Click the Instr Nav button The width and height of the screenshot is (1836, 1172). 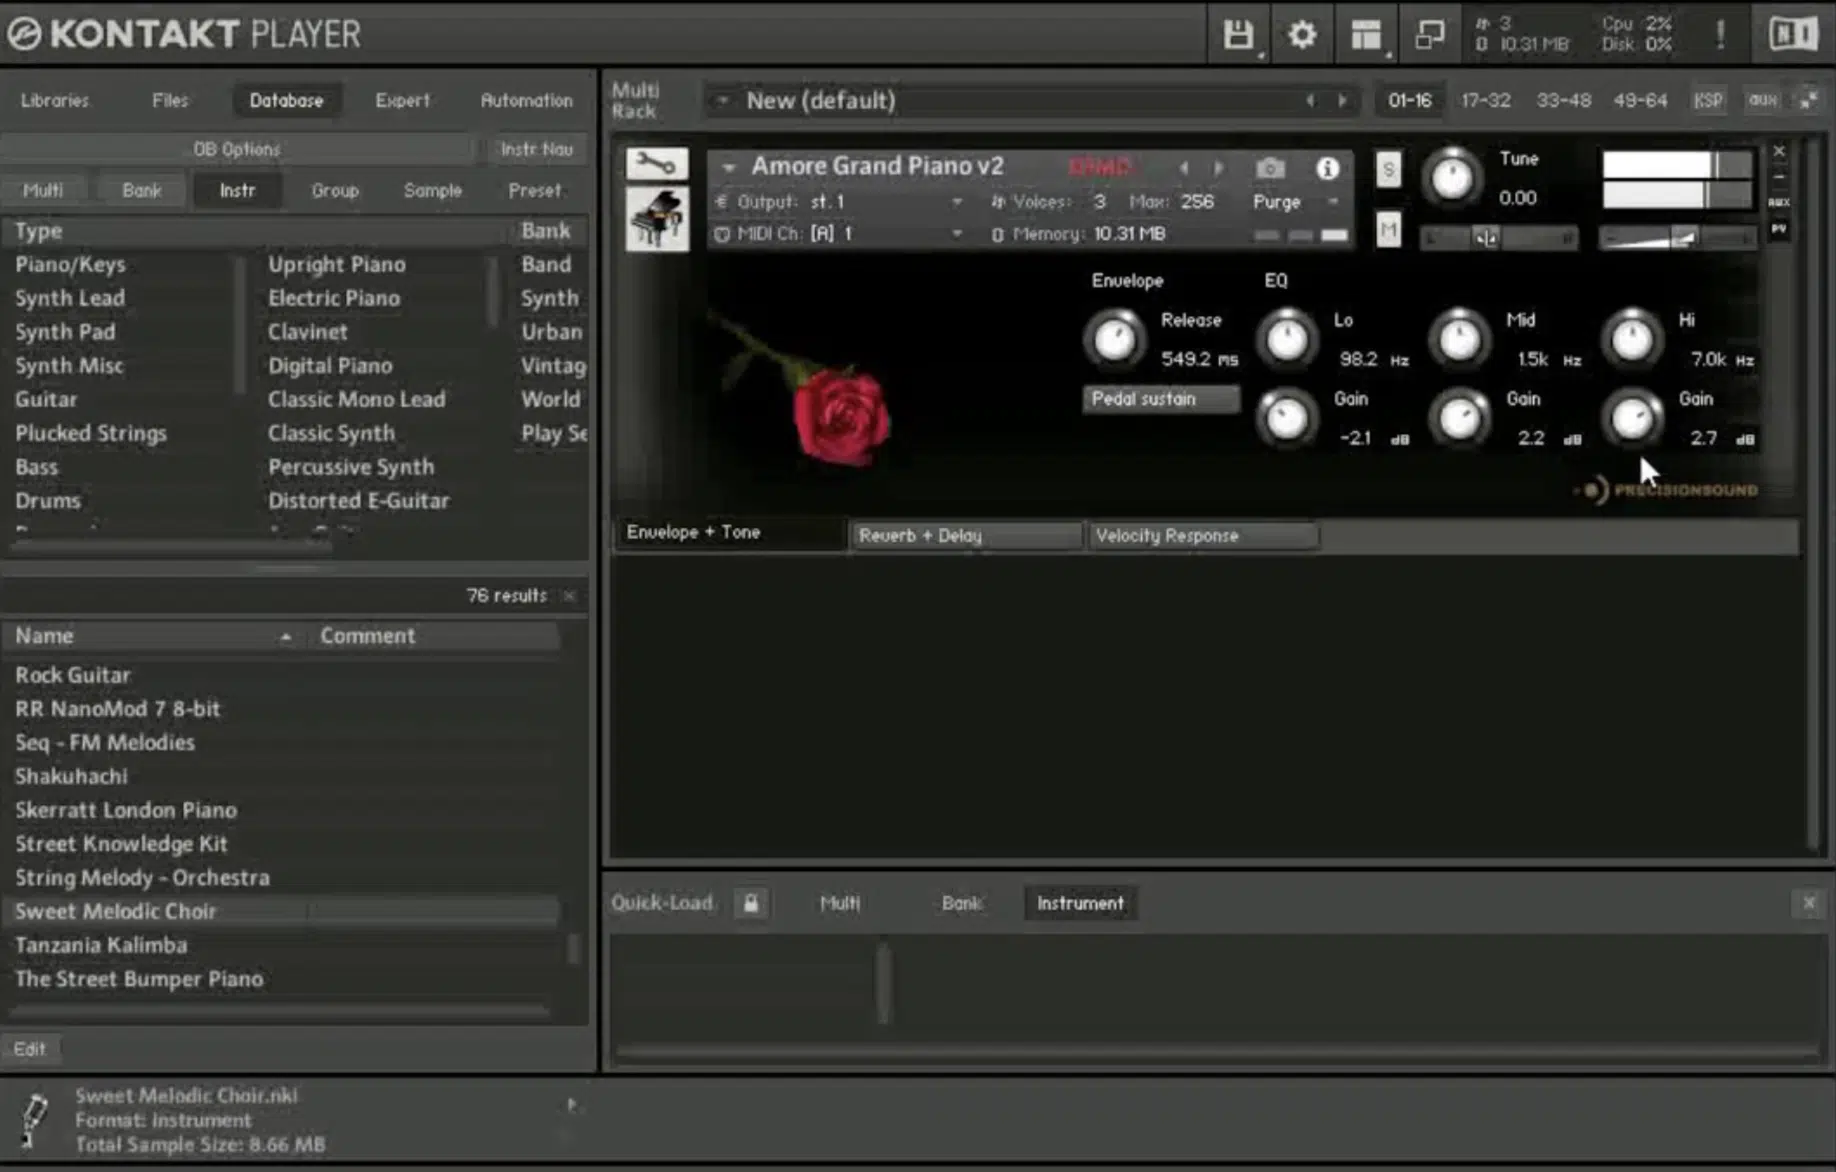point(536,149)
